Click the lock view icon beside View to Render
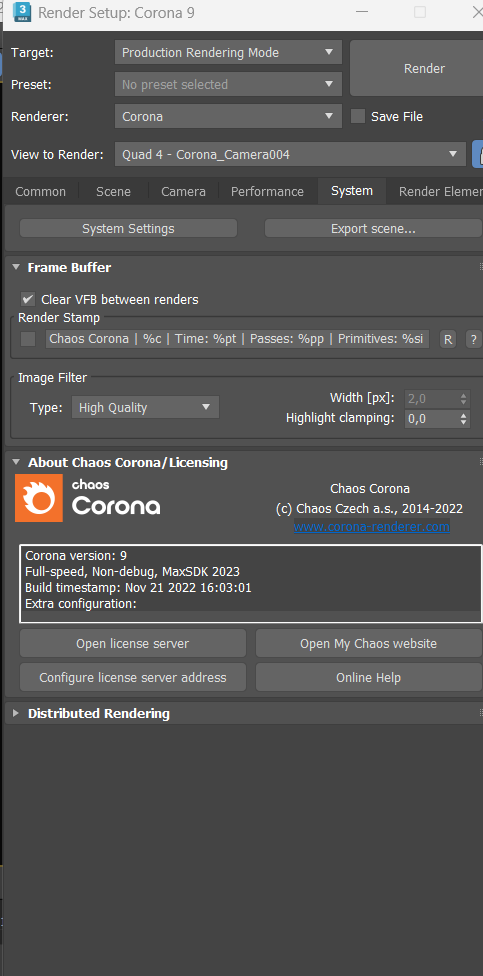 pyautogui.click(x=478, y=154)
